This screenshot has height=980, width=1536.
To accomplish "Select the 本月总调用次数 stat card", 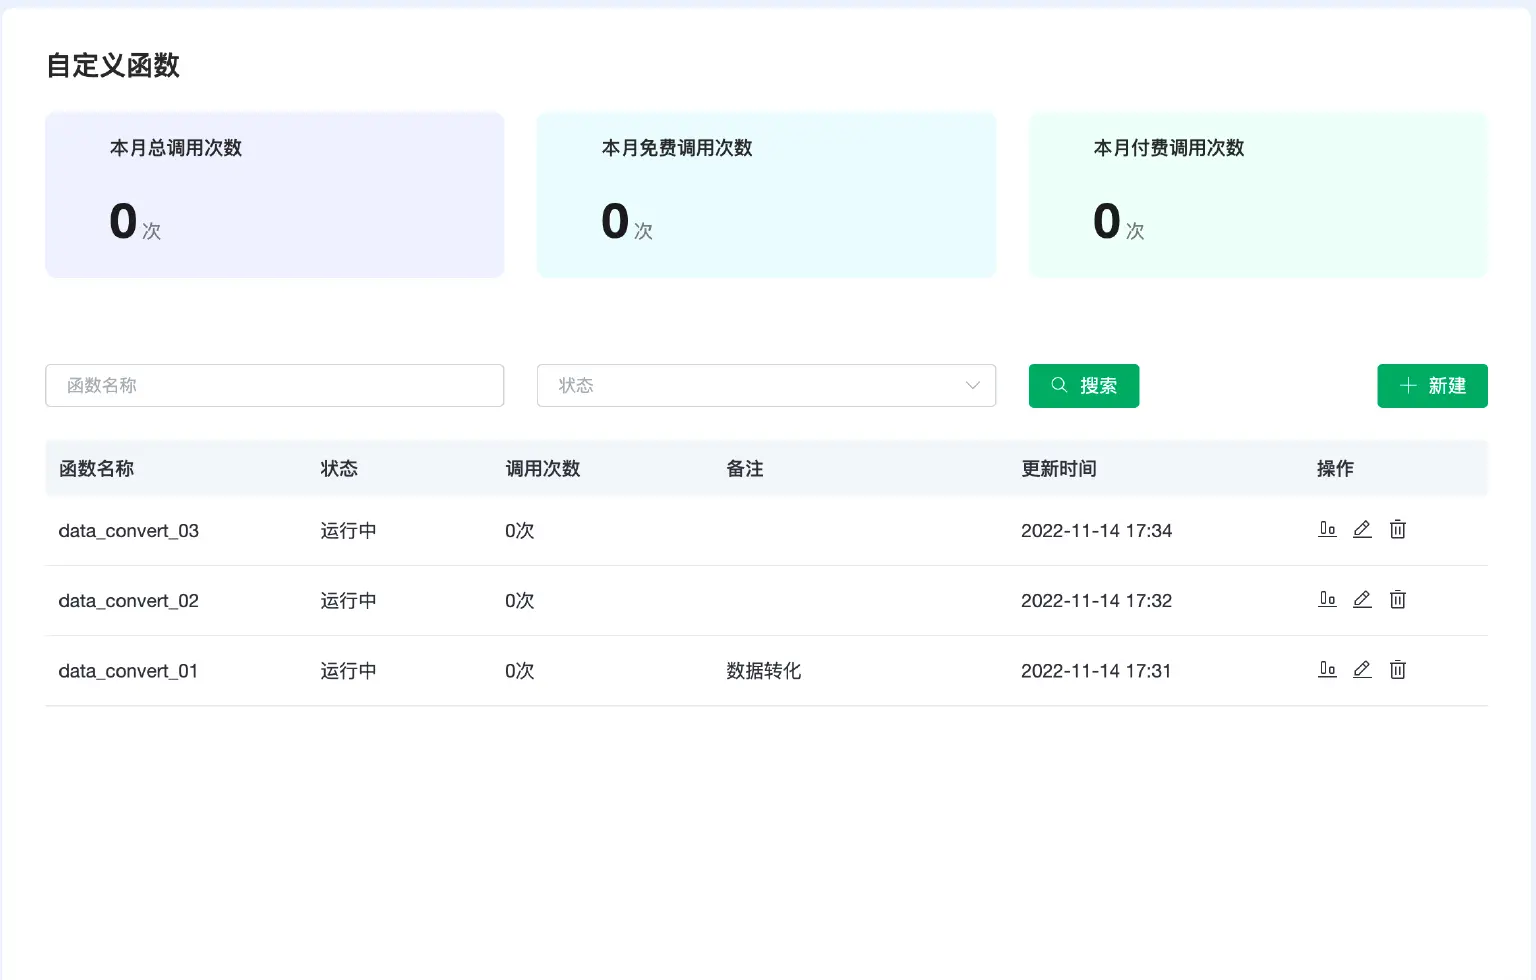I will [x=274, y=195].
